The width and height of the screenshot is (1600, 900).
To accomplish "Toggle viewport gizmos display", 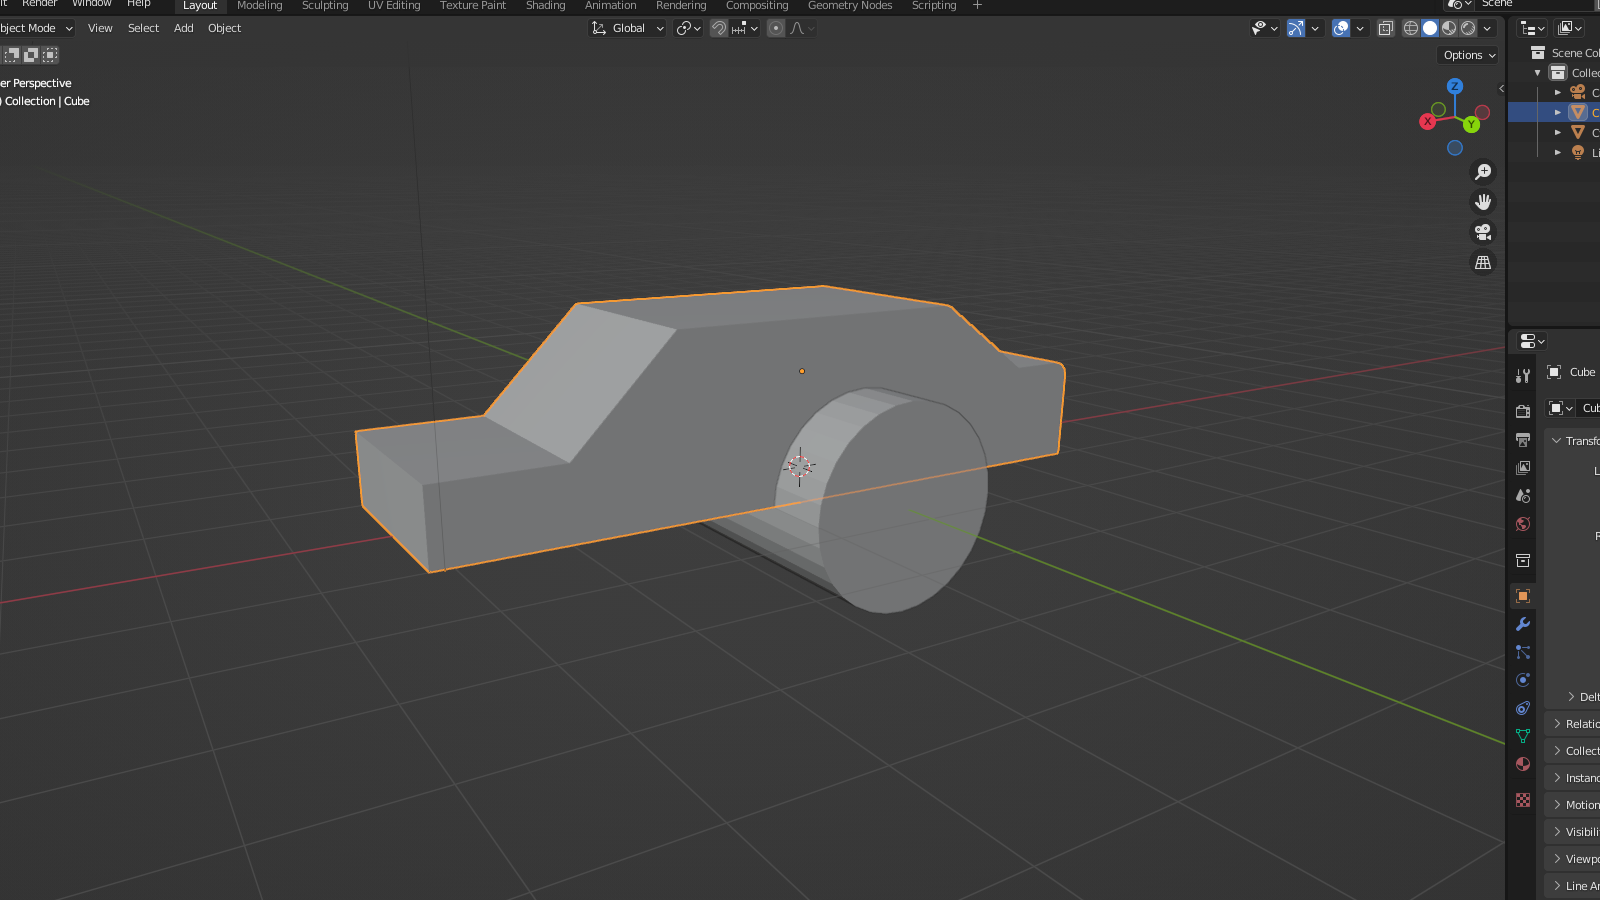I will click(1296, 28).
